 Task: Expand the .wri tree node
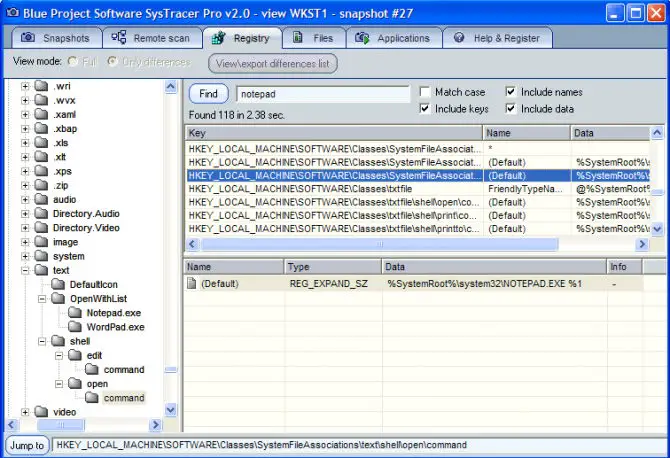tap(25, 86)
